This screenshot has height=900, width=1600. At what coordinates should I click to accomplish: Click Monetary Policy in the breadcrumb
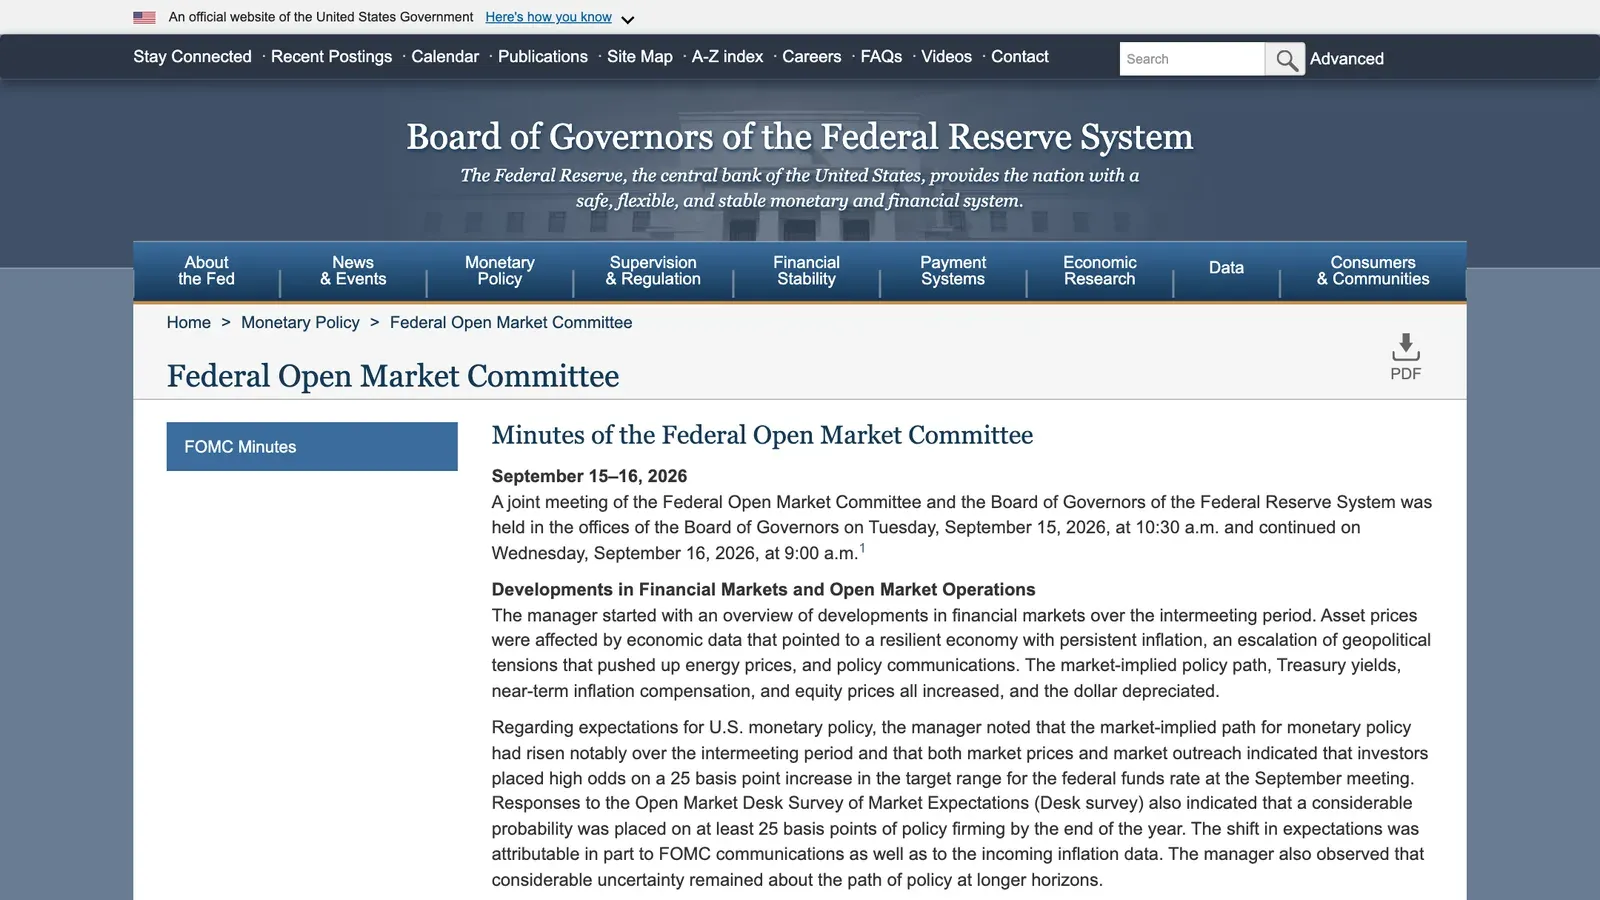pos(300,323)
